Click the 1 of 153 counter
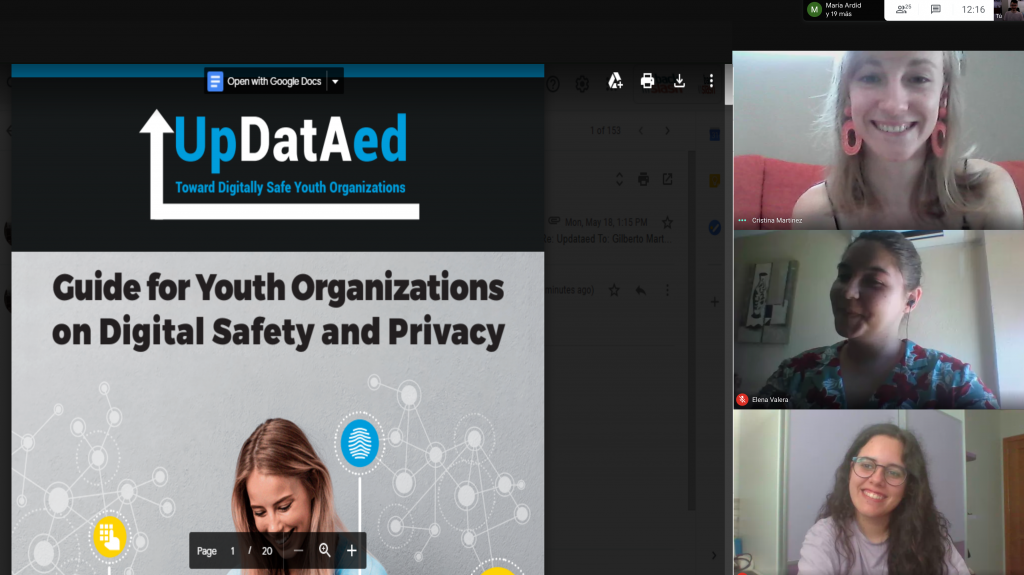The width and height of the screenshot is (1024, 575). coord(605,131)
